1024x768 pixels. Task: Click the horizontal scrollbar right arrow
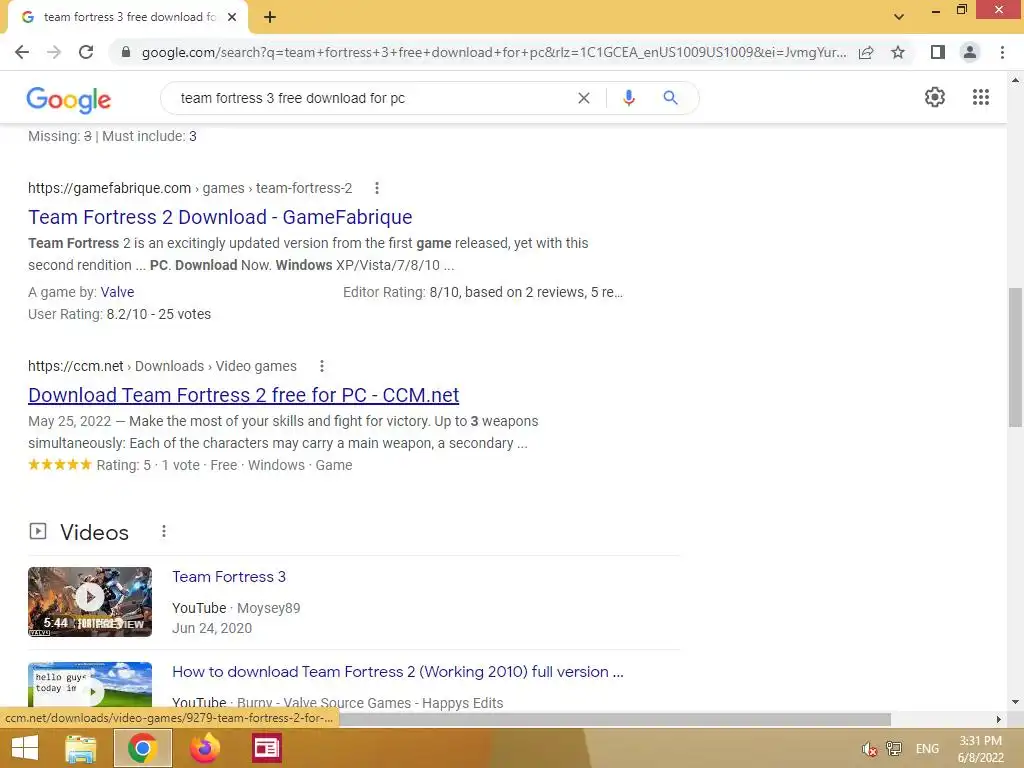coord(999,719)
